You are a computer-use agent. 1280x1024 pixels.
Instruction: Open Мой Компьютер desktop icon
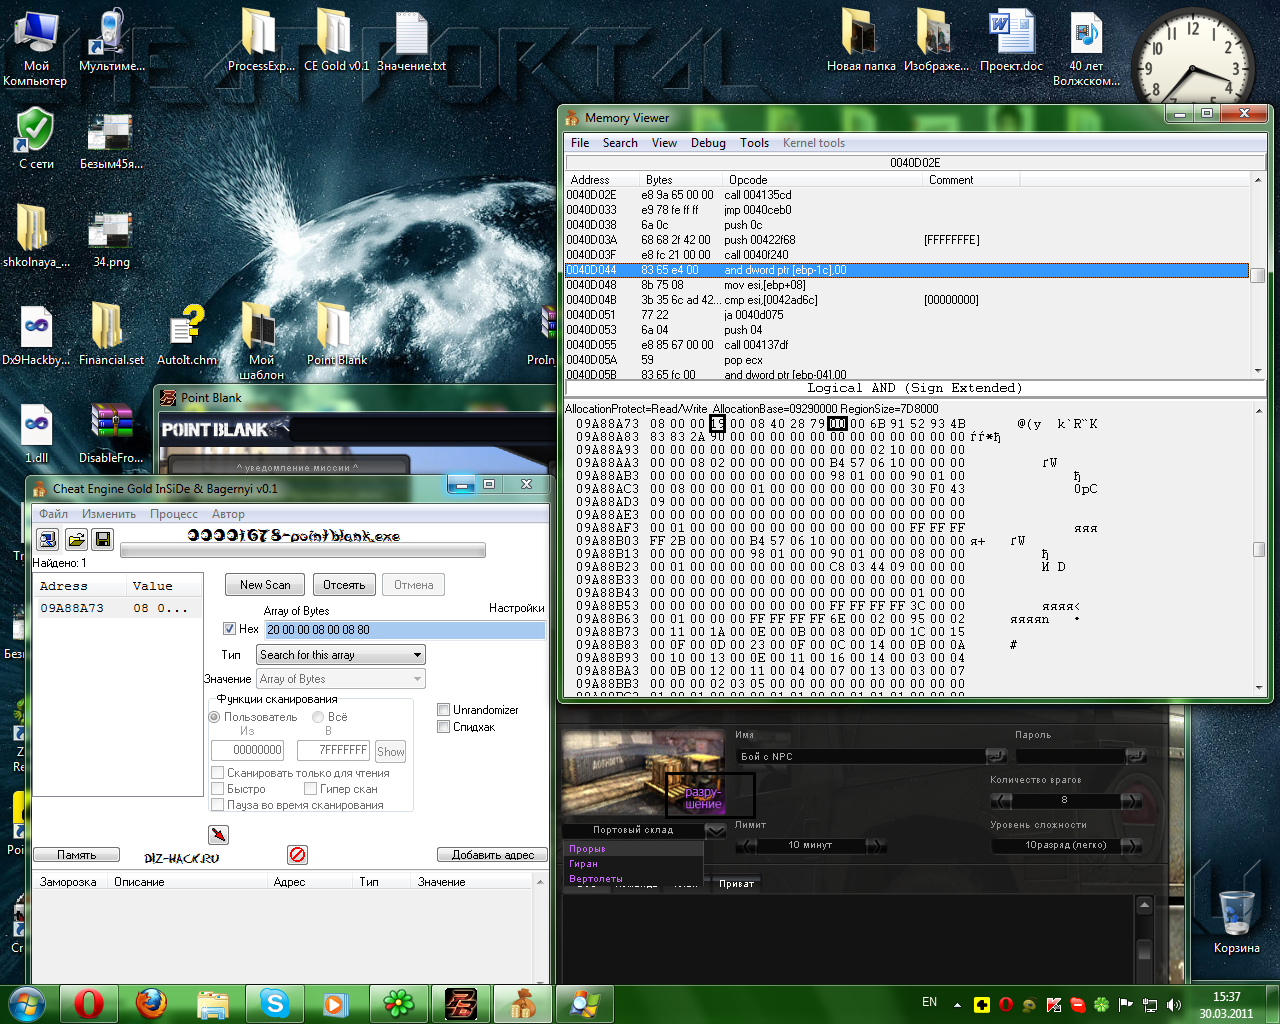pyautogui.click(x=35, y=48)
